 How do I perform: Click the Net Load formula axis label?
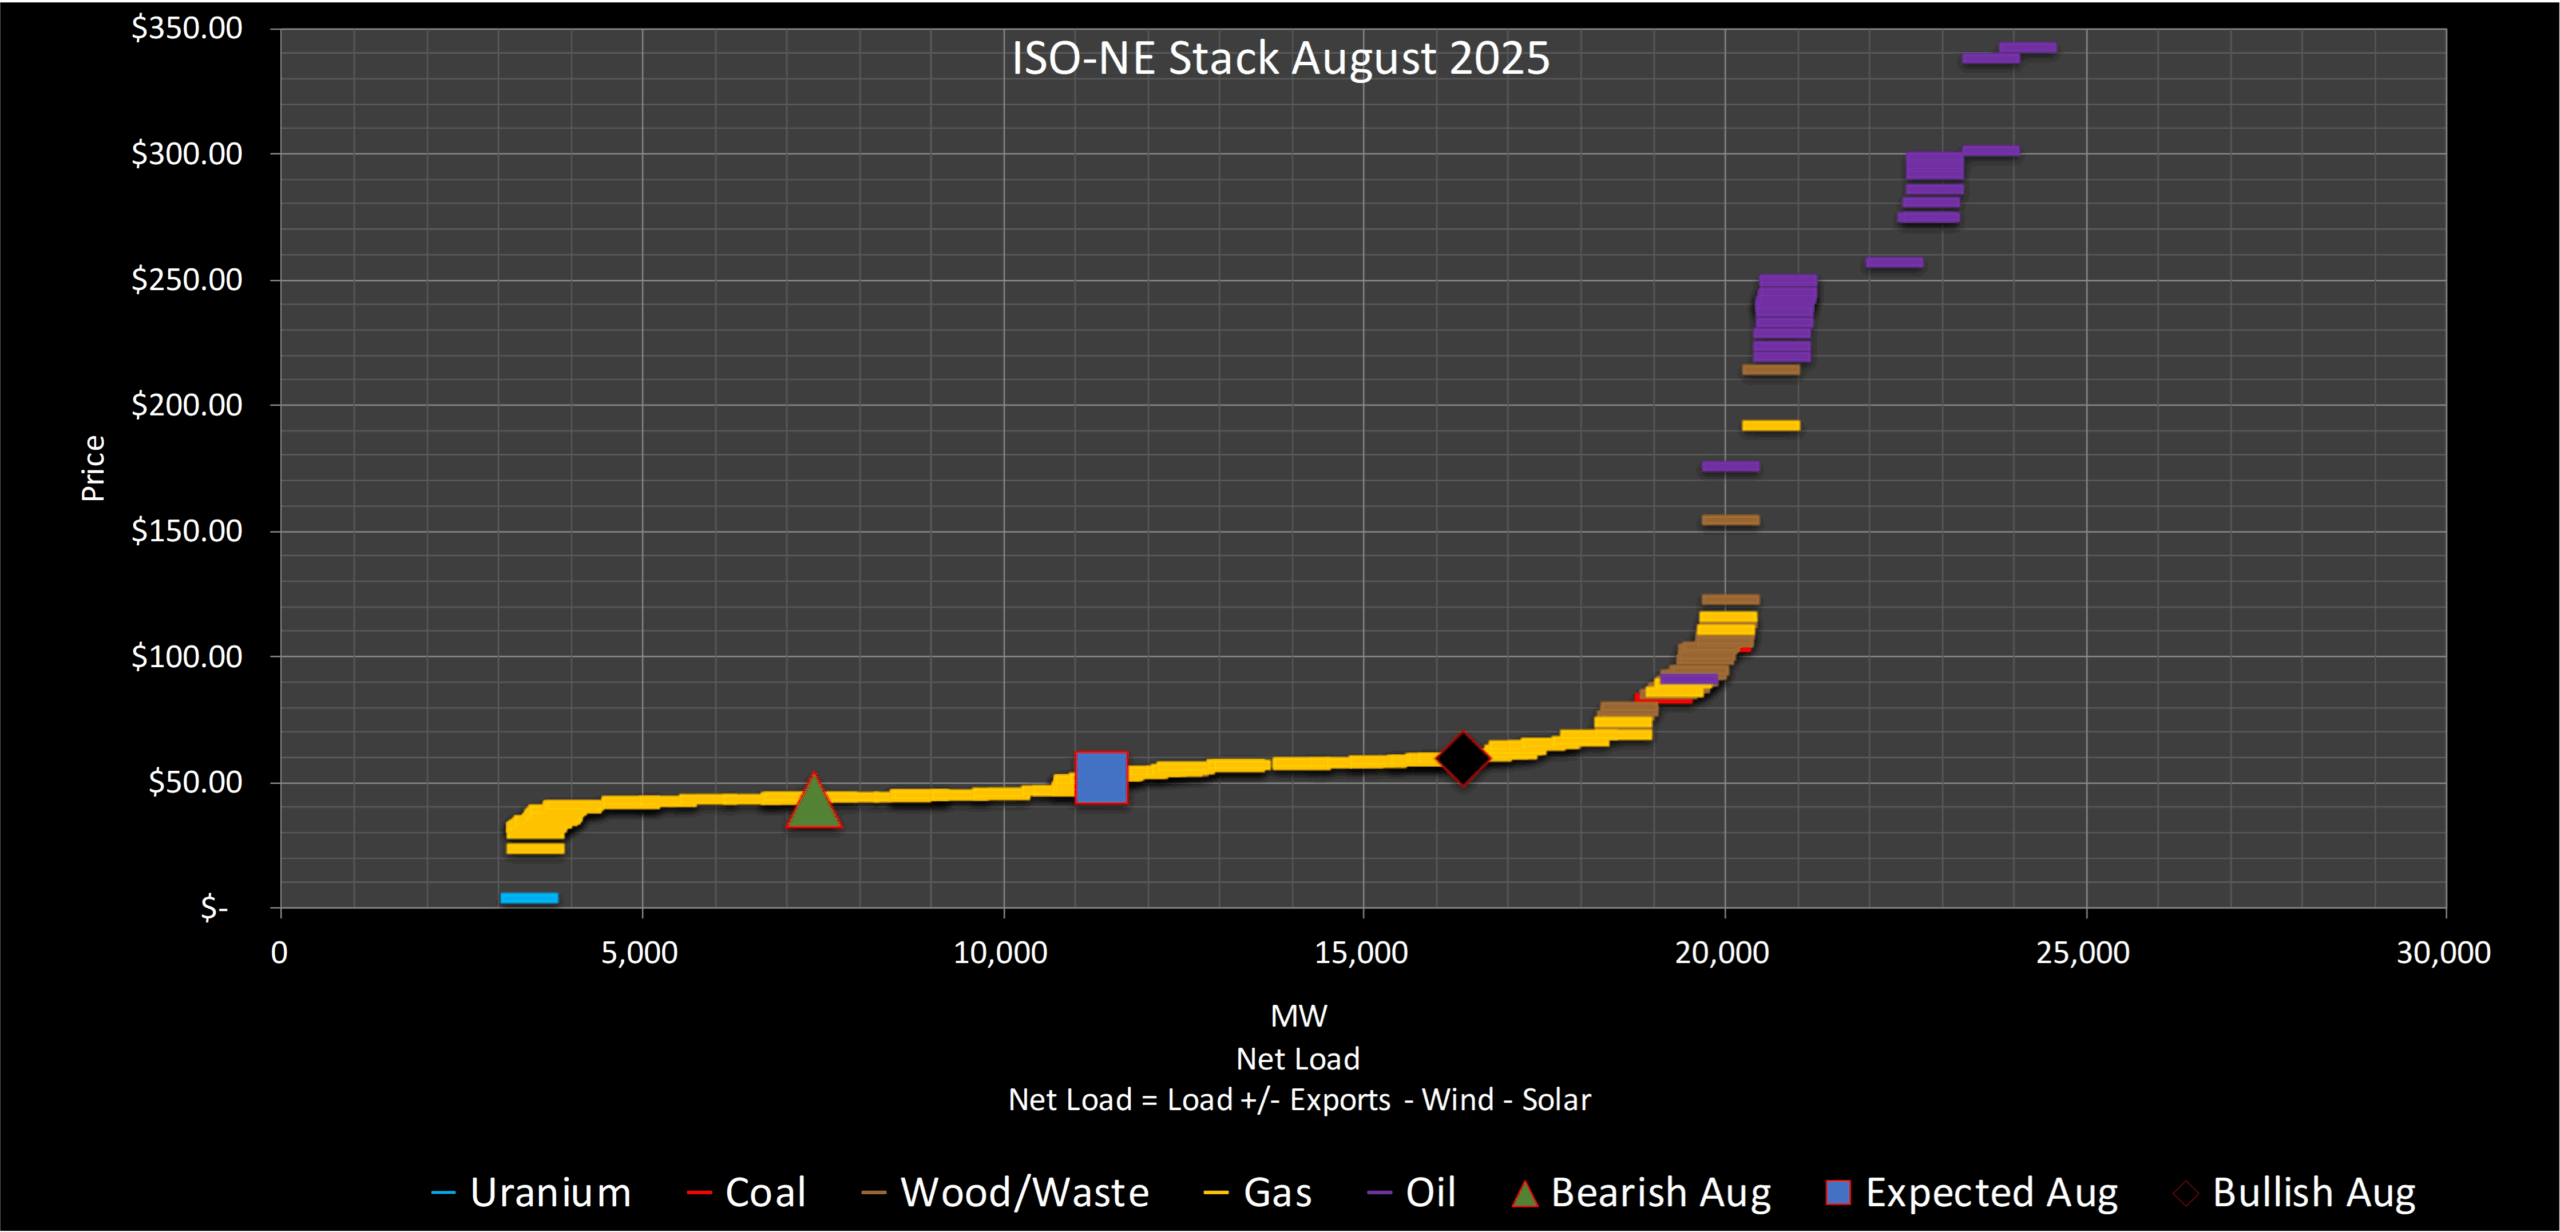coord(1298,1100)
